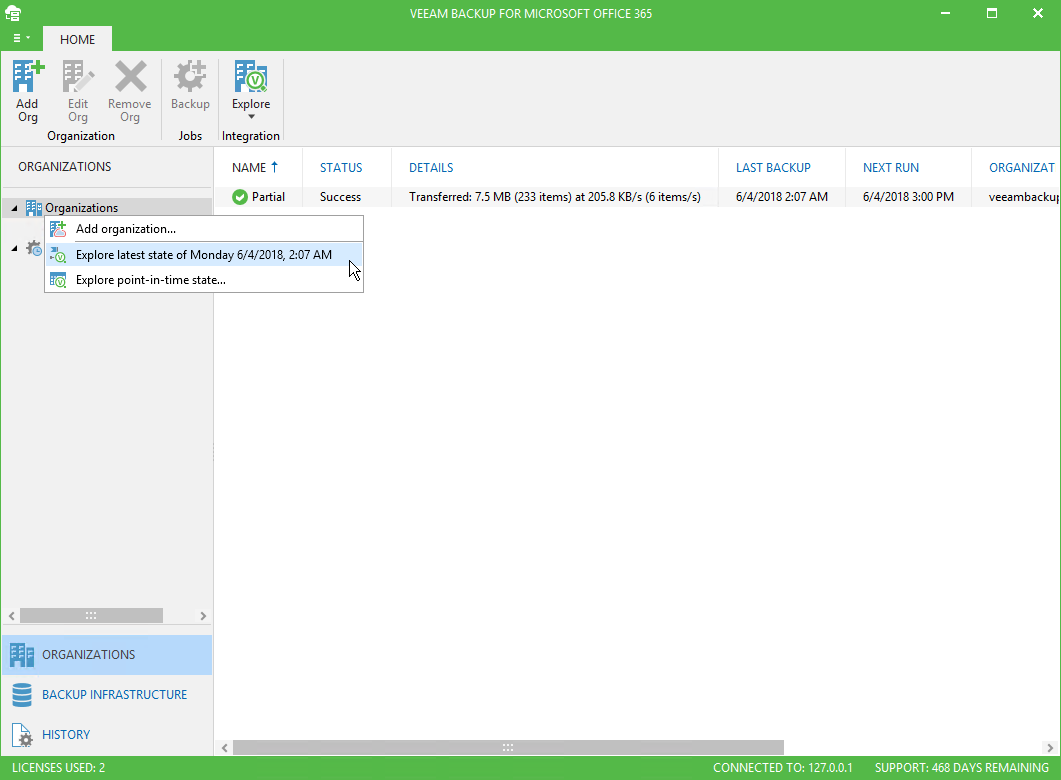
Task: Click the job list scroll-right arrow
Action: click(1049, 748)
